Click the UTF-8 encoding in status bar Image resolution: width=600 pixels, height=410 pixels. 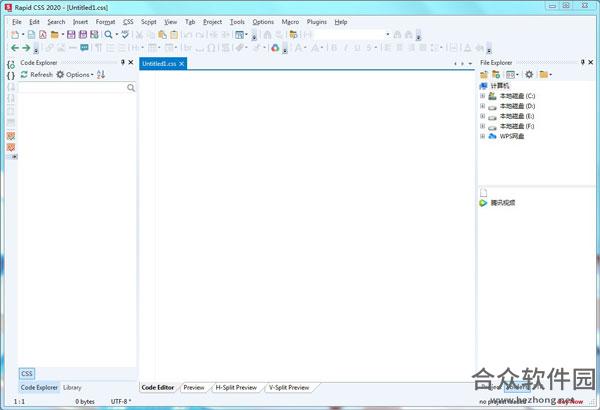[x=121, y=402]
